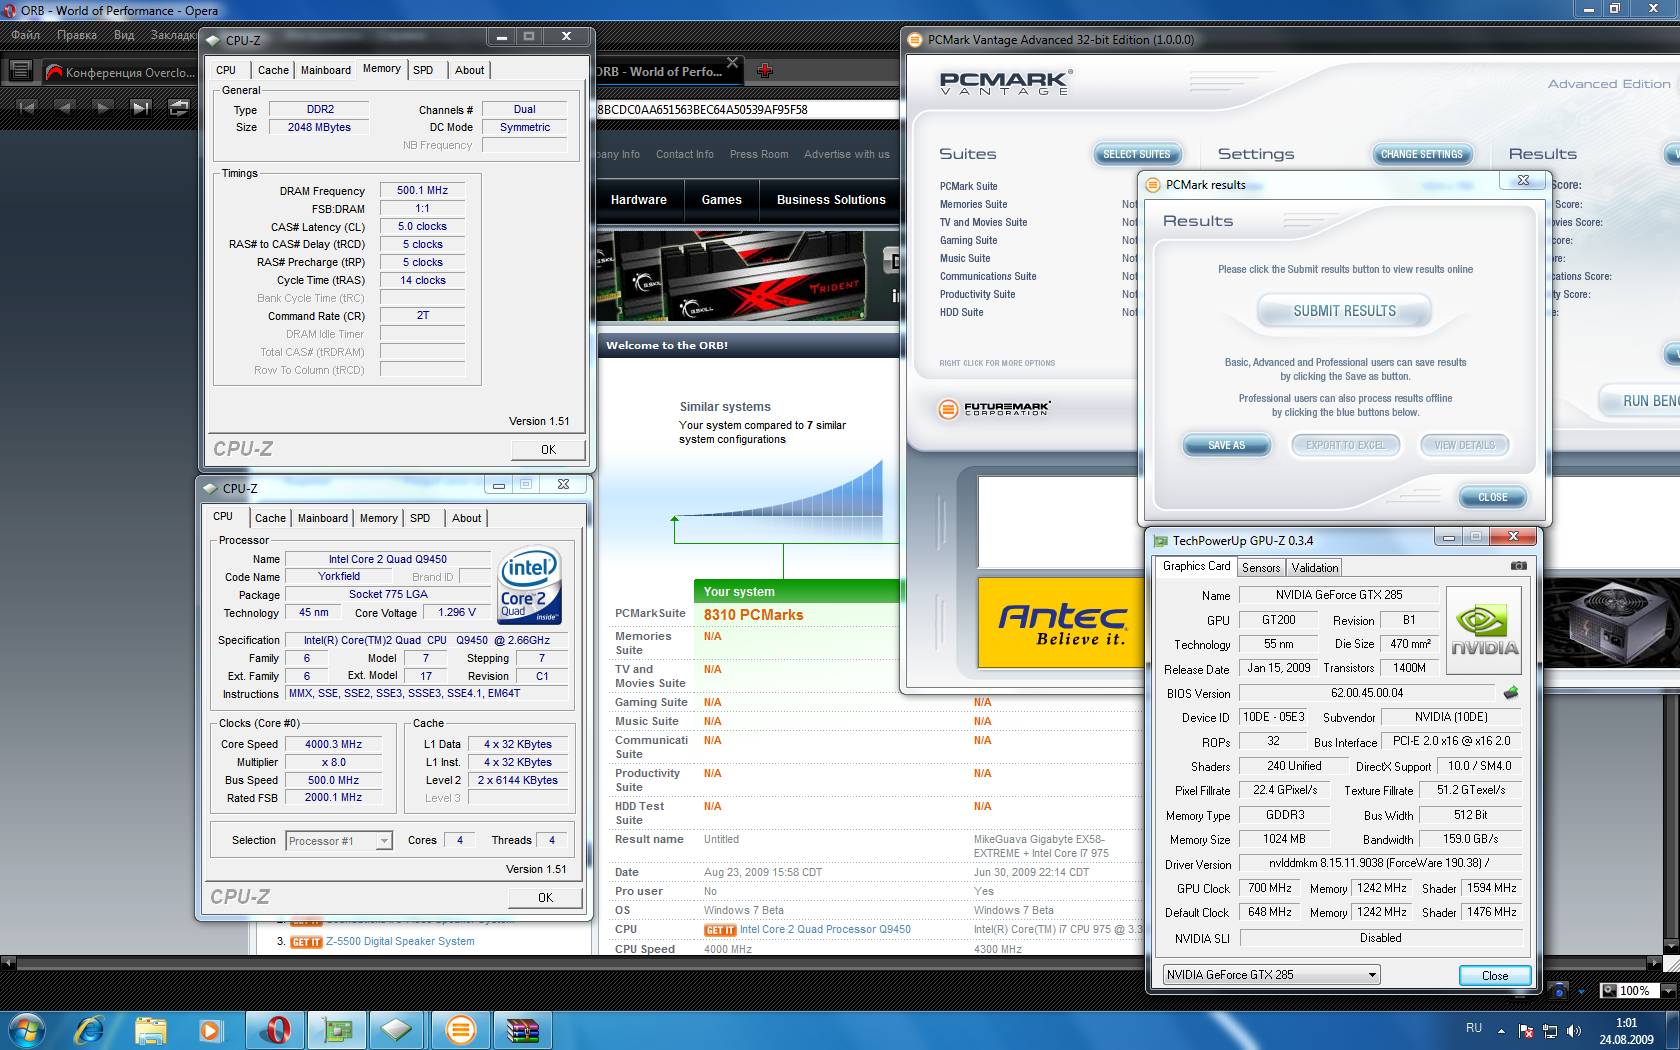Go back with Opera's back arrow
This screenshot has height=1050, width=1680.
(65, 107)
